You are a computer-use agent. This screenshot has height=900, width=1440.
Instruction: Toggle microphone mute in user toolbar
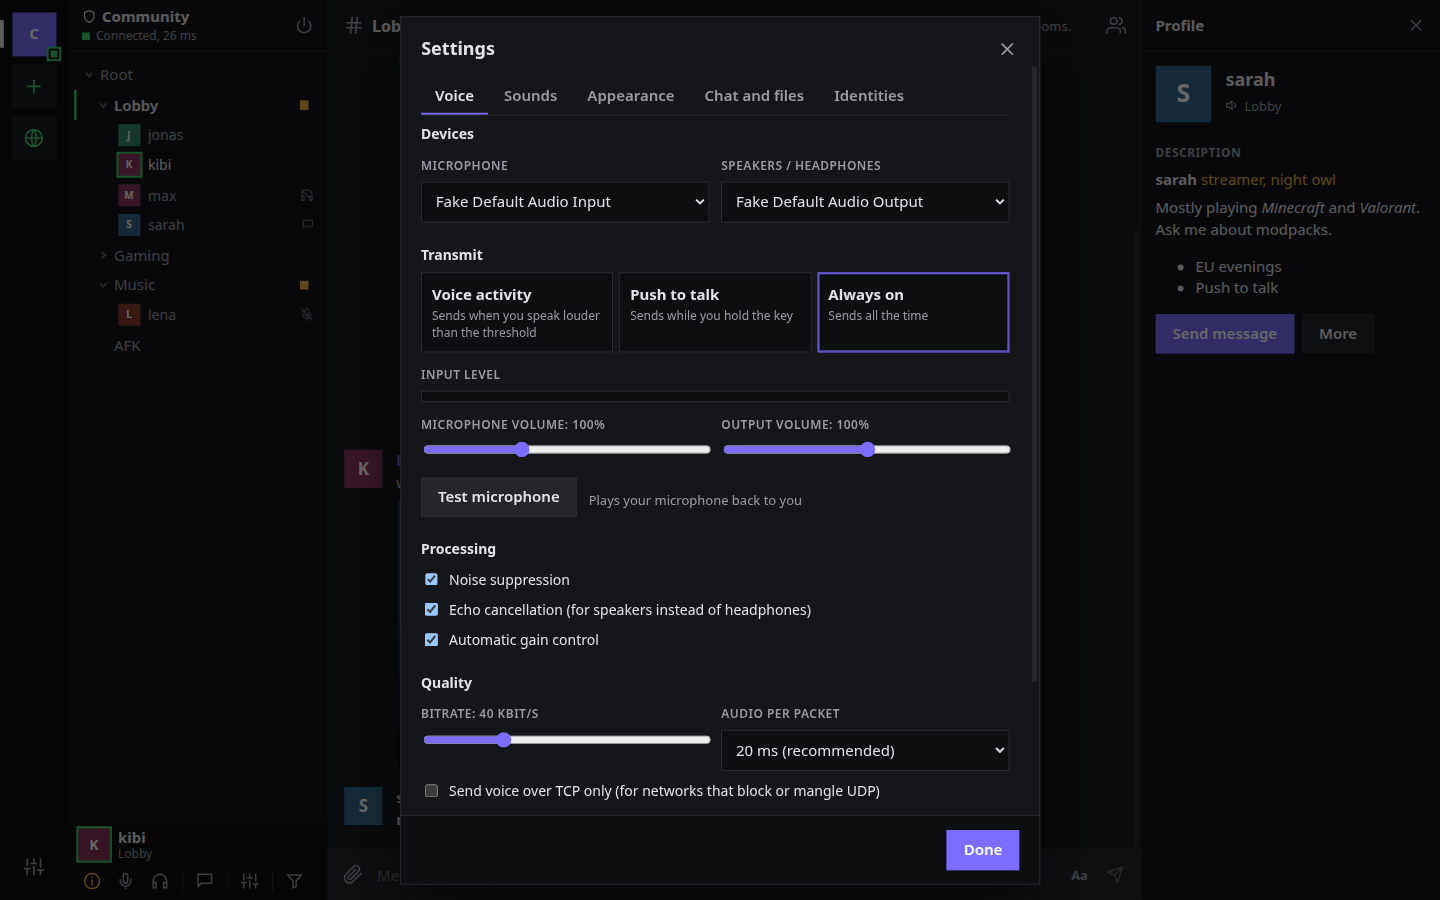pos(125,881)
